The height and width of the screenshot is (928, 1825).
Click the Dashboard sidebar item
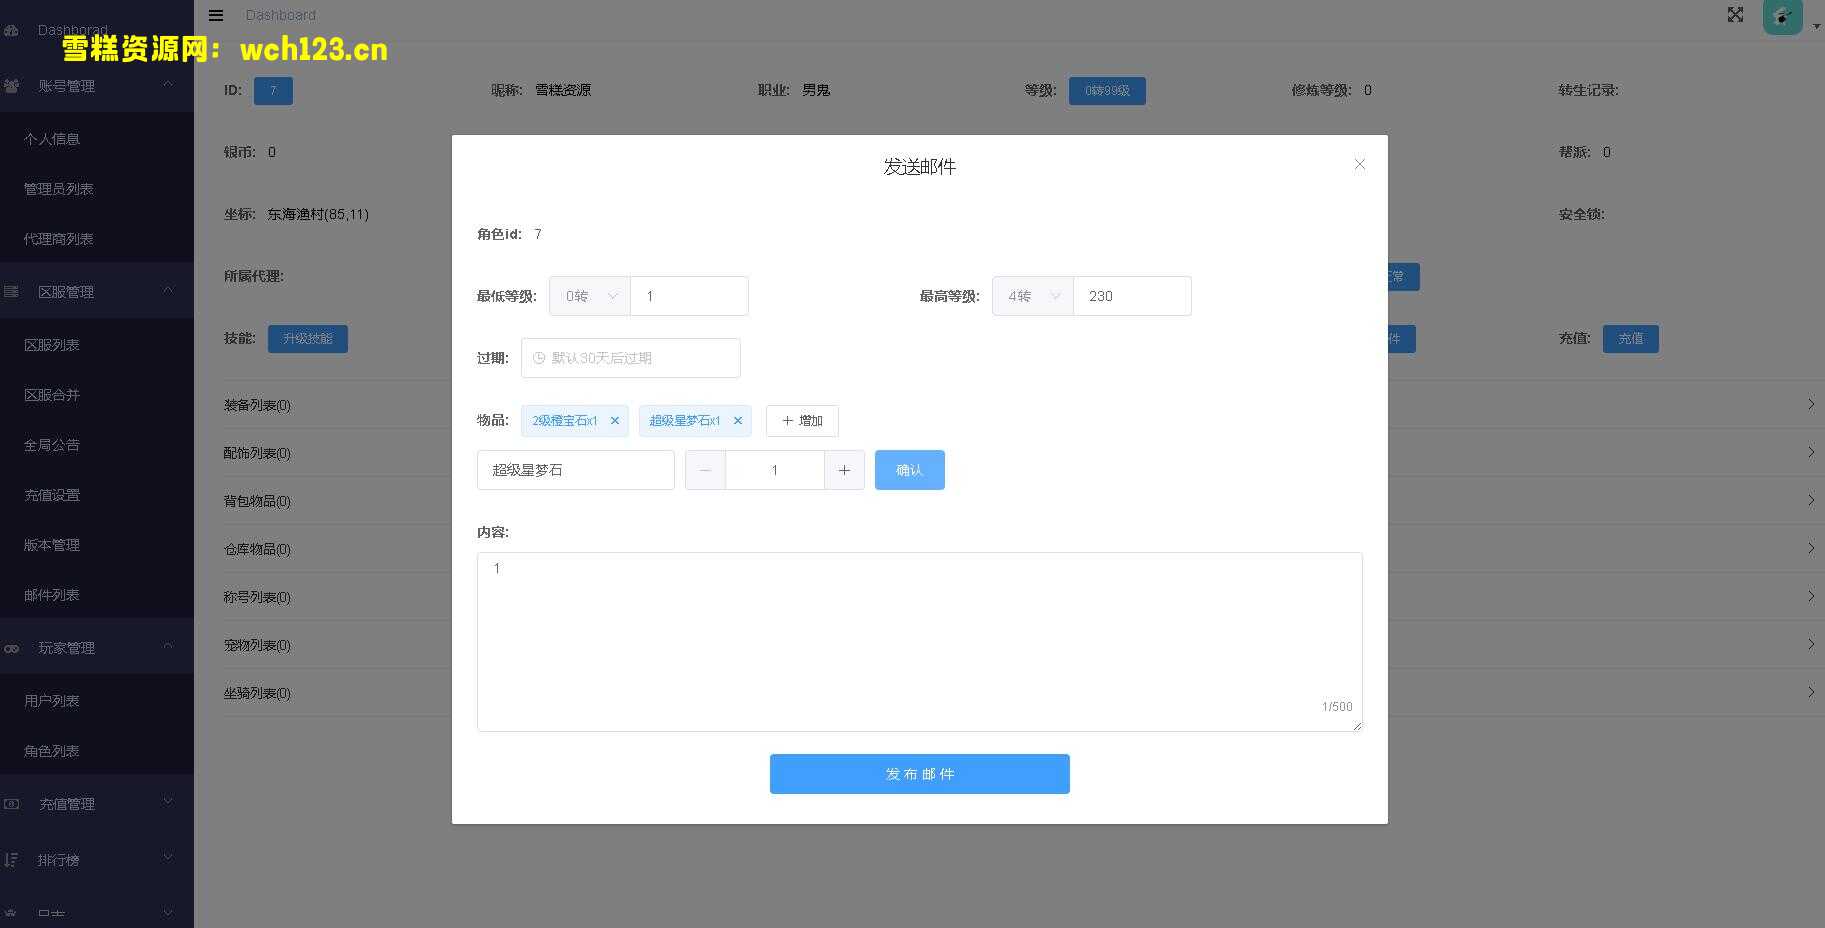click(x=97, y=30)
